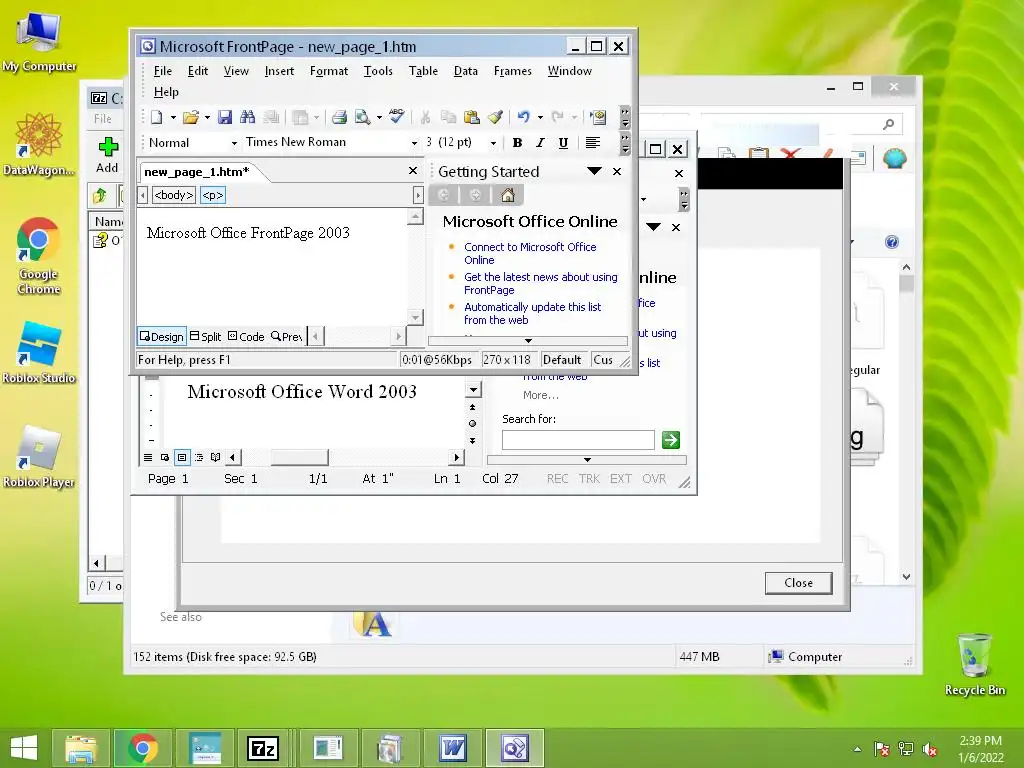Click Automatically update this list link

click(532, 313)
